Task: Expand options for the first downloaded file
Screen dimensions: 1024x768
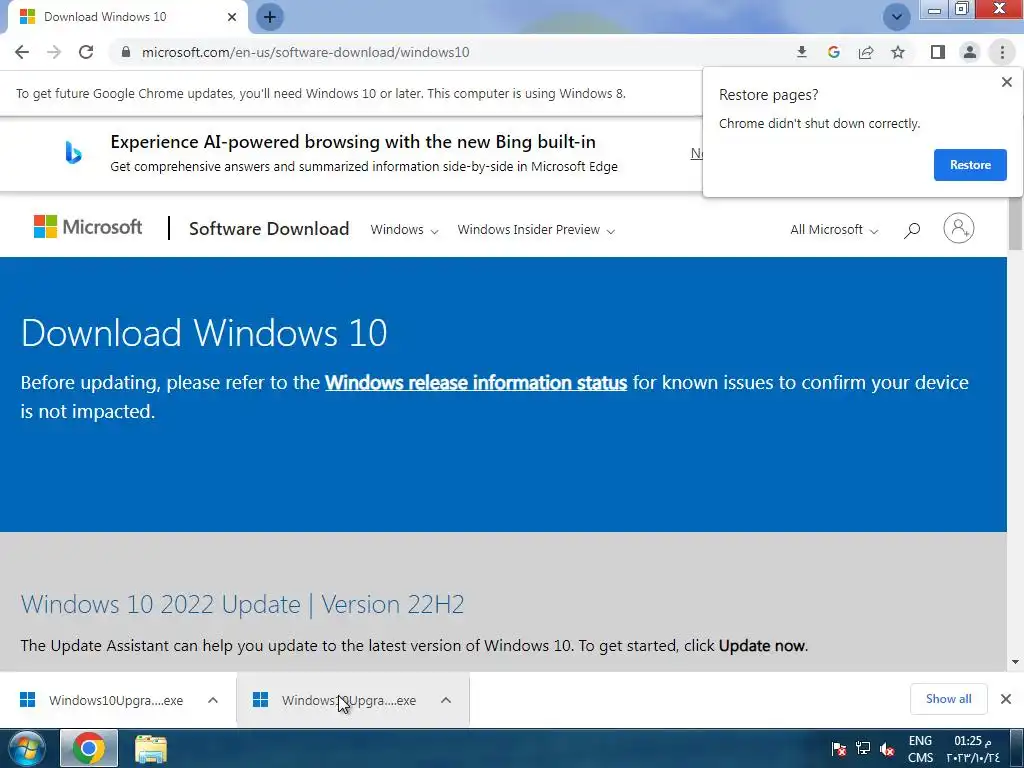Action: [213, 700]
